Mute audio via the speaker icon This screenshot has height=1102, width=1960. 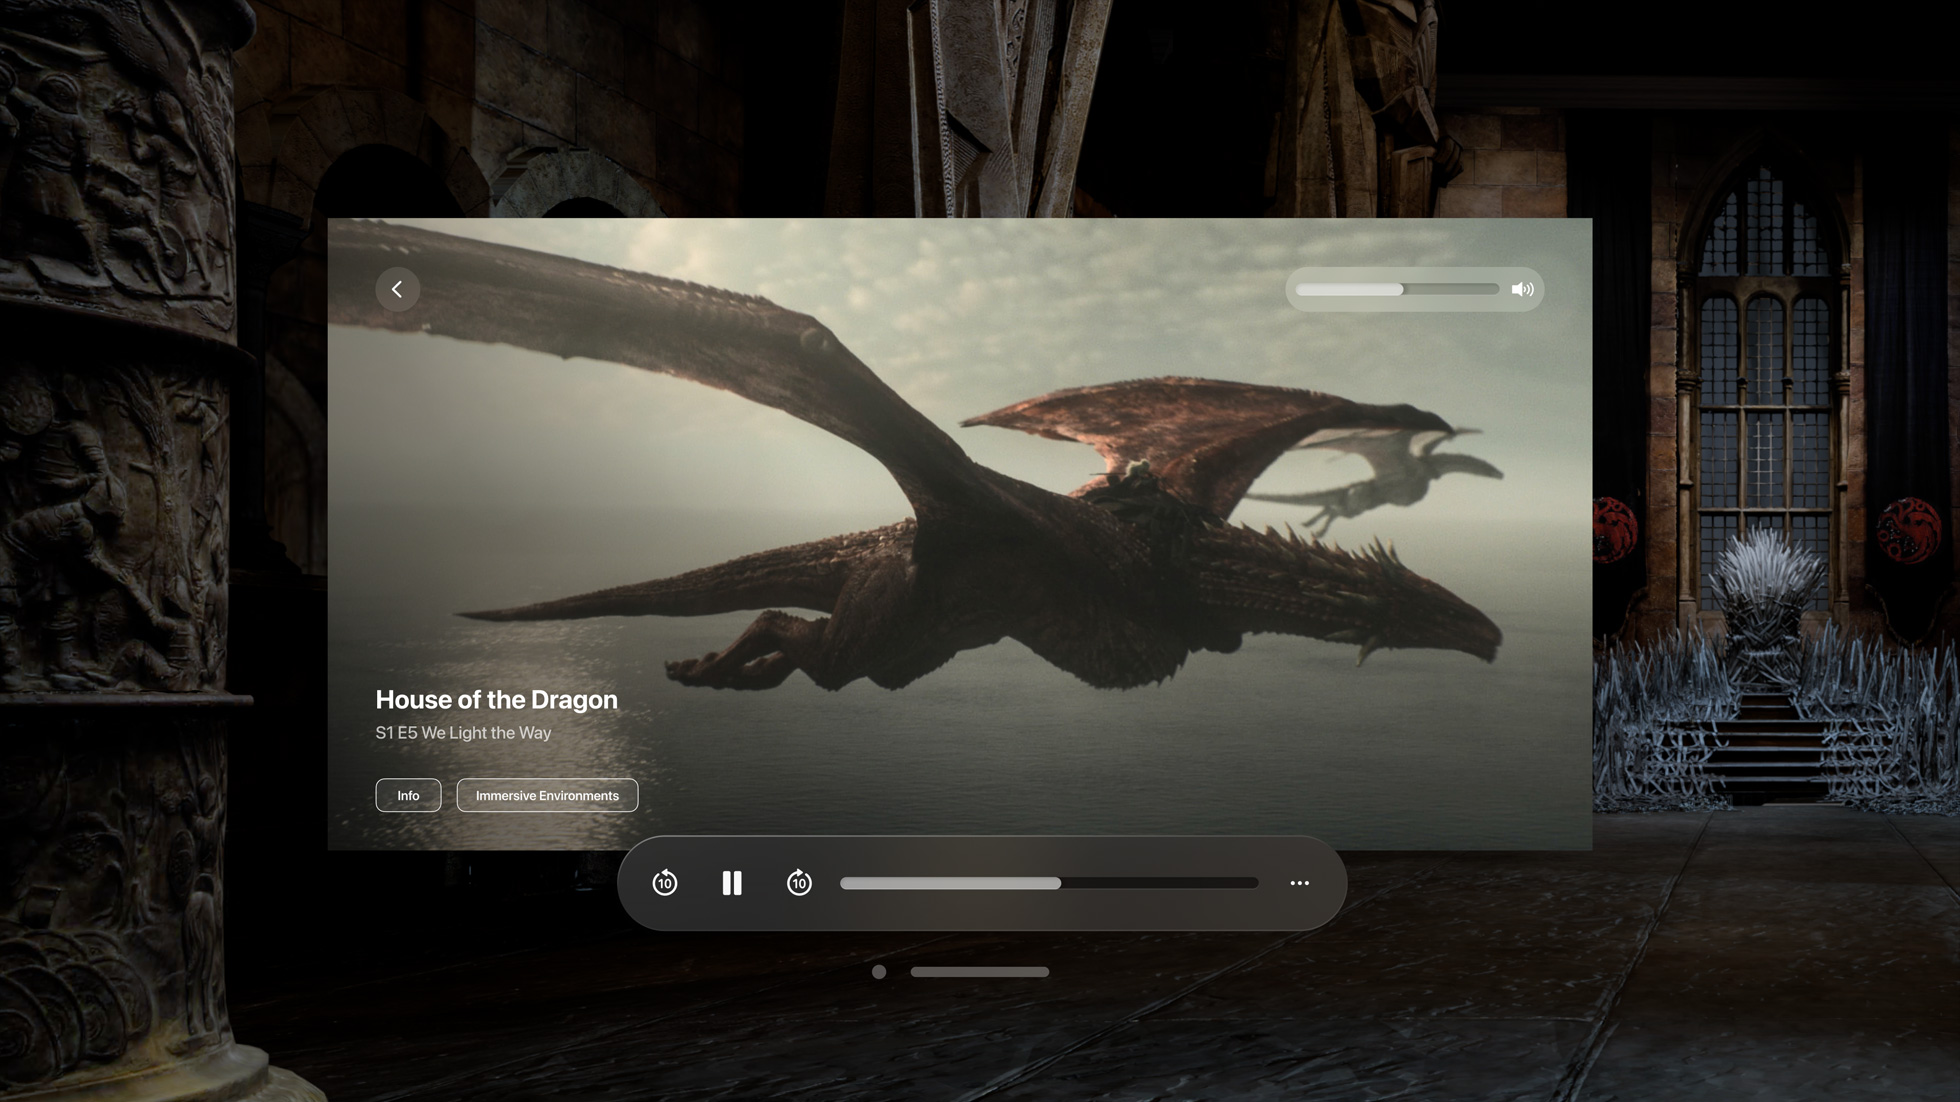(x=1522, y=290)
